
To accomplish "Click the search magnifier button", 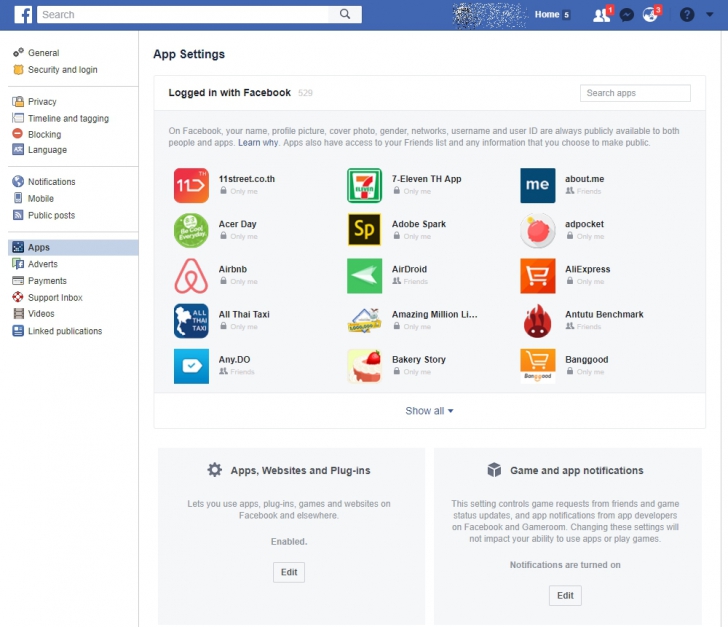I will point(345,14).
